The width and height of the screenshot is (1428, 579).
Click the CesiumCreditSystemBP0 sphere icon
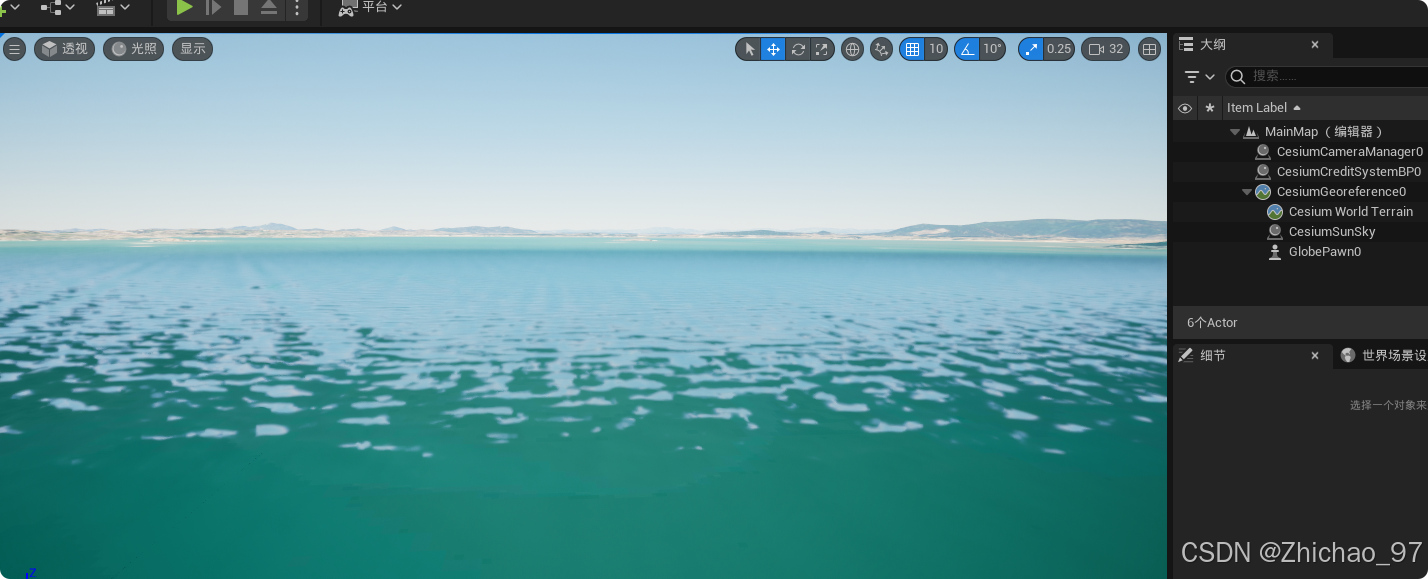click(1263, 172)
